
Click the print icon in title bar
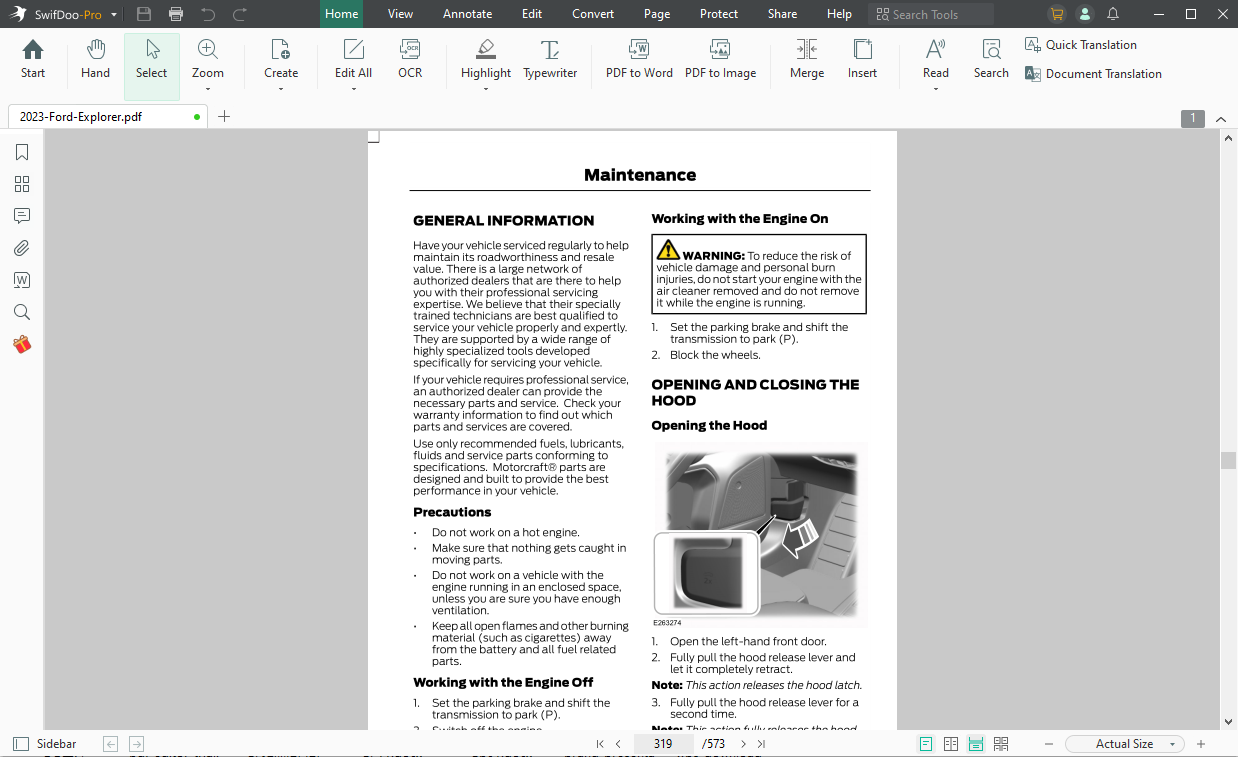click(176, 14)
